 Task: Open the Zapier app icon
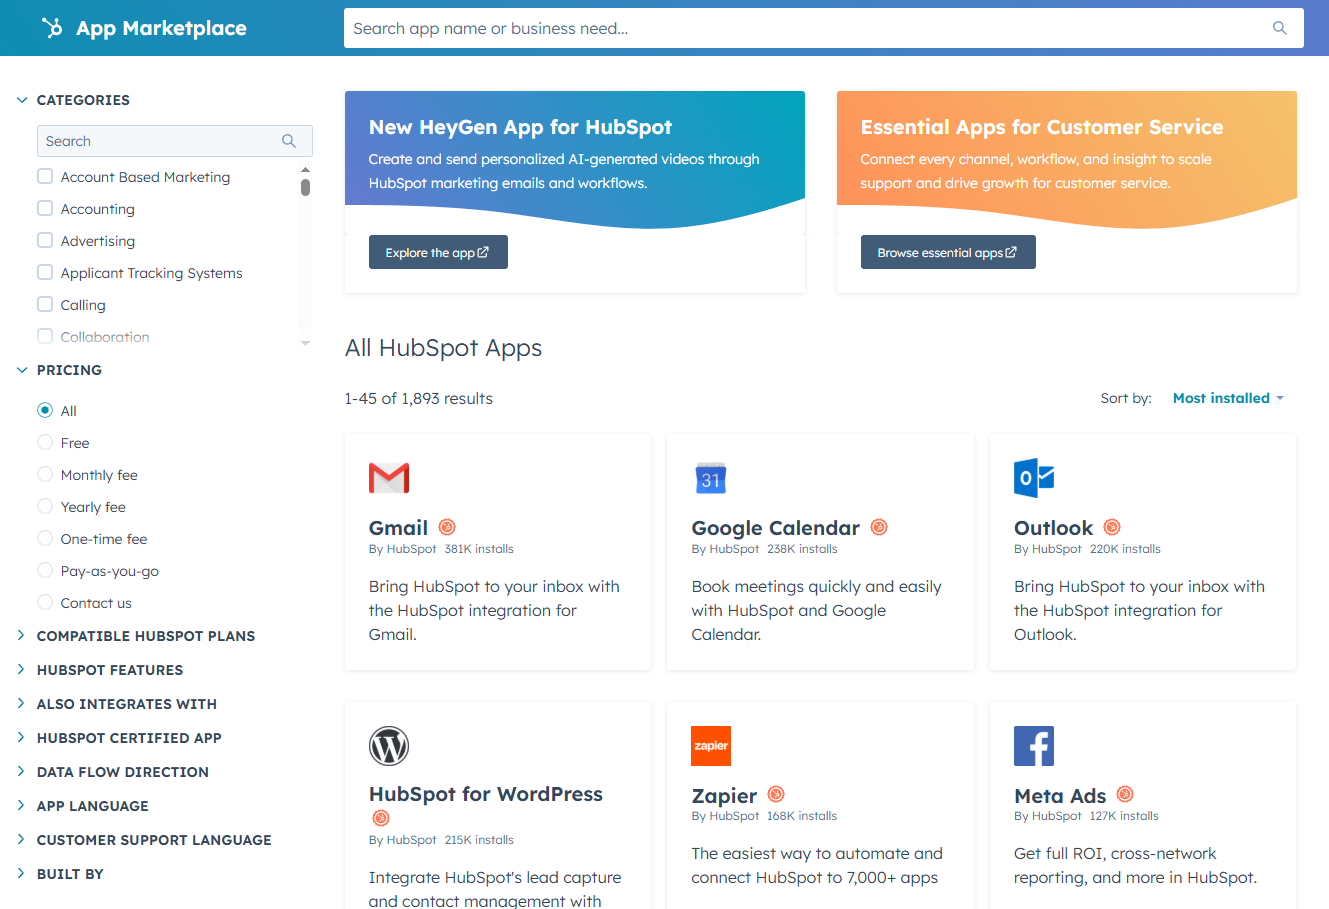[x=711, y=746]
